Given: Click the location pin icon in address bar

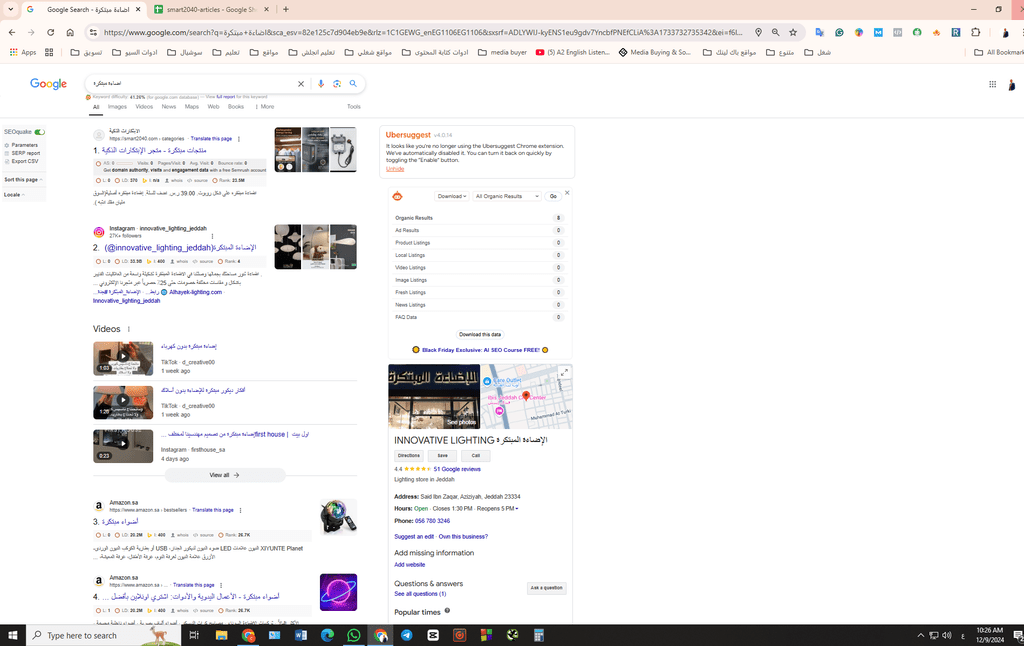Looking at the screenshot, I should point(758,32).
